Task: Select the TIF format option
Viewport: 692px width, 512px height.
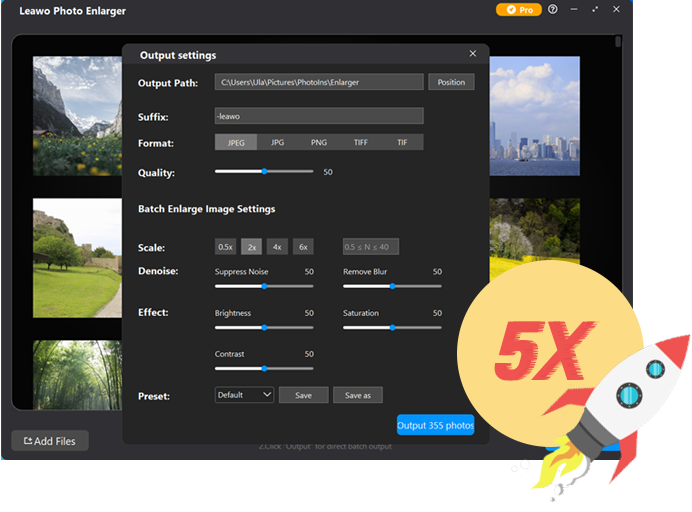Action: pyautogui.click(x=402, y=143)
